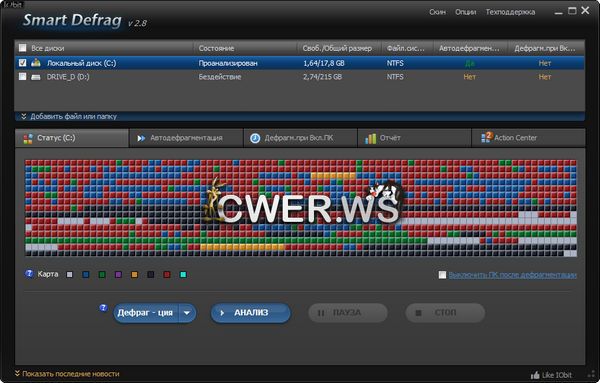Open the Action Center tab
Image resolution: width=600 pixels, height=383 pixels.
(528, 138)
